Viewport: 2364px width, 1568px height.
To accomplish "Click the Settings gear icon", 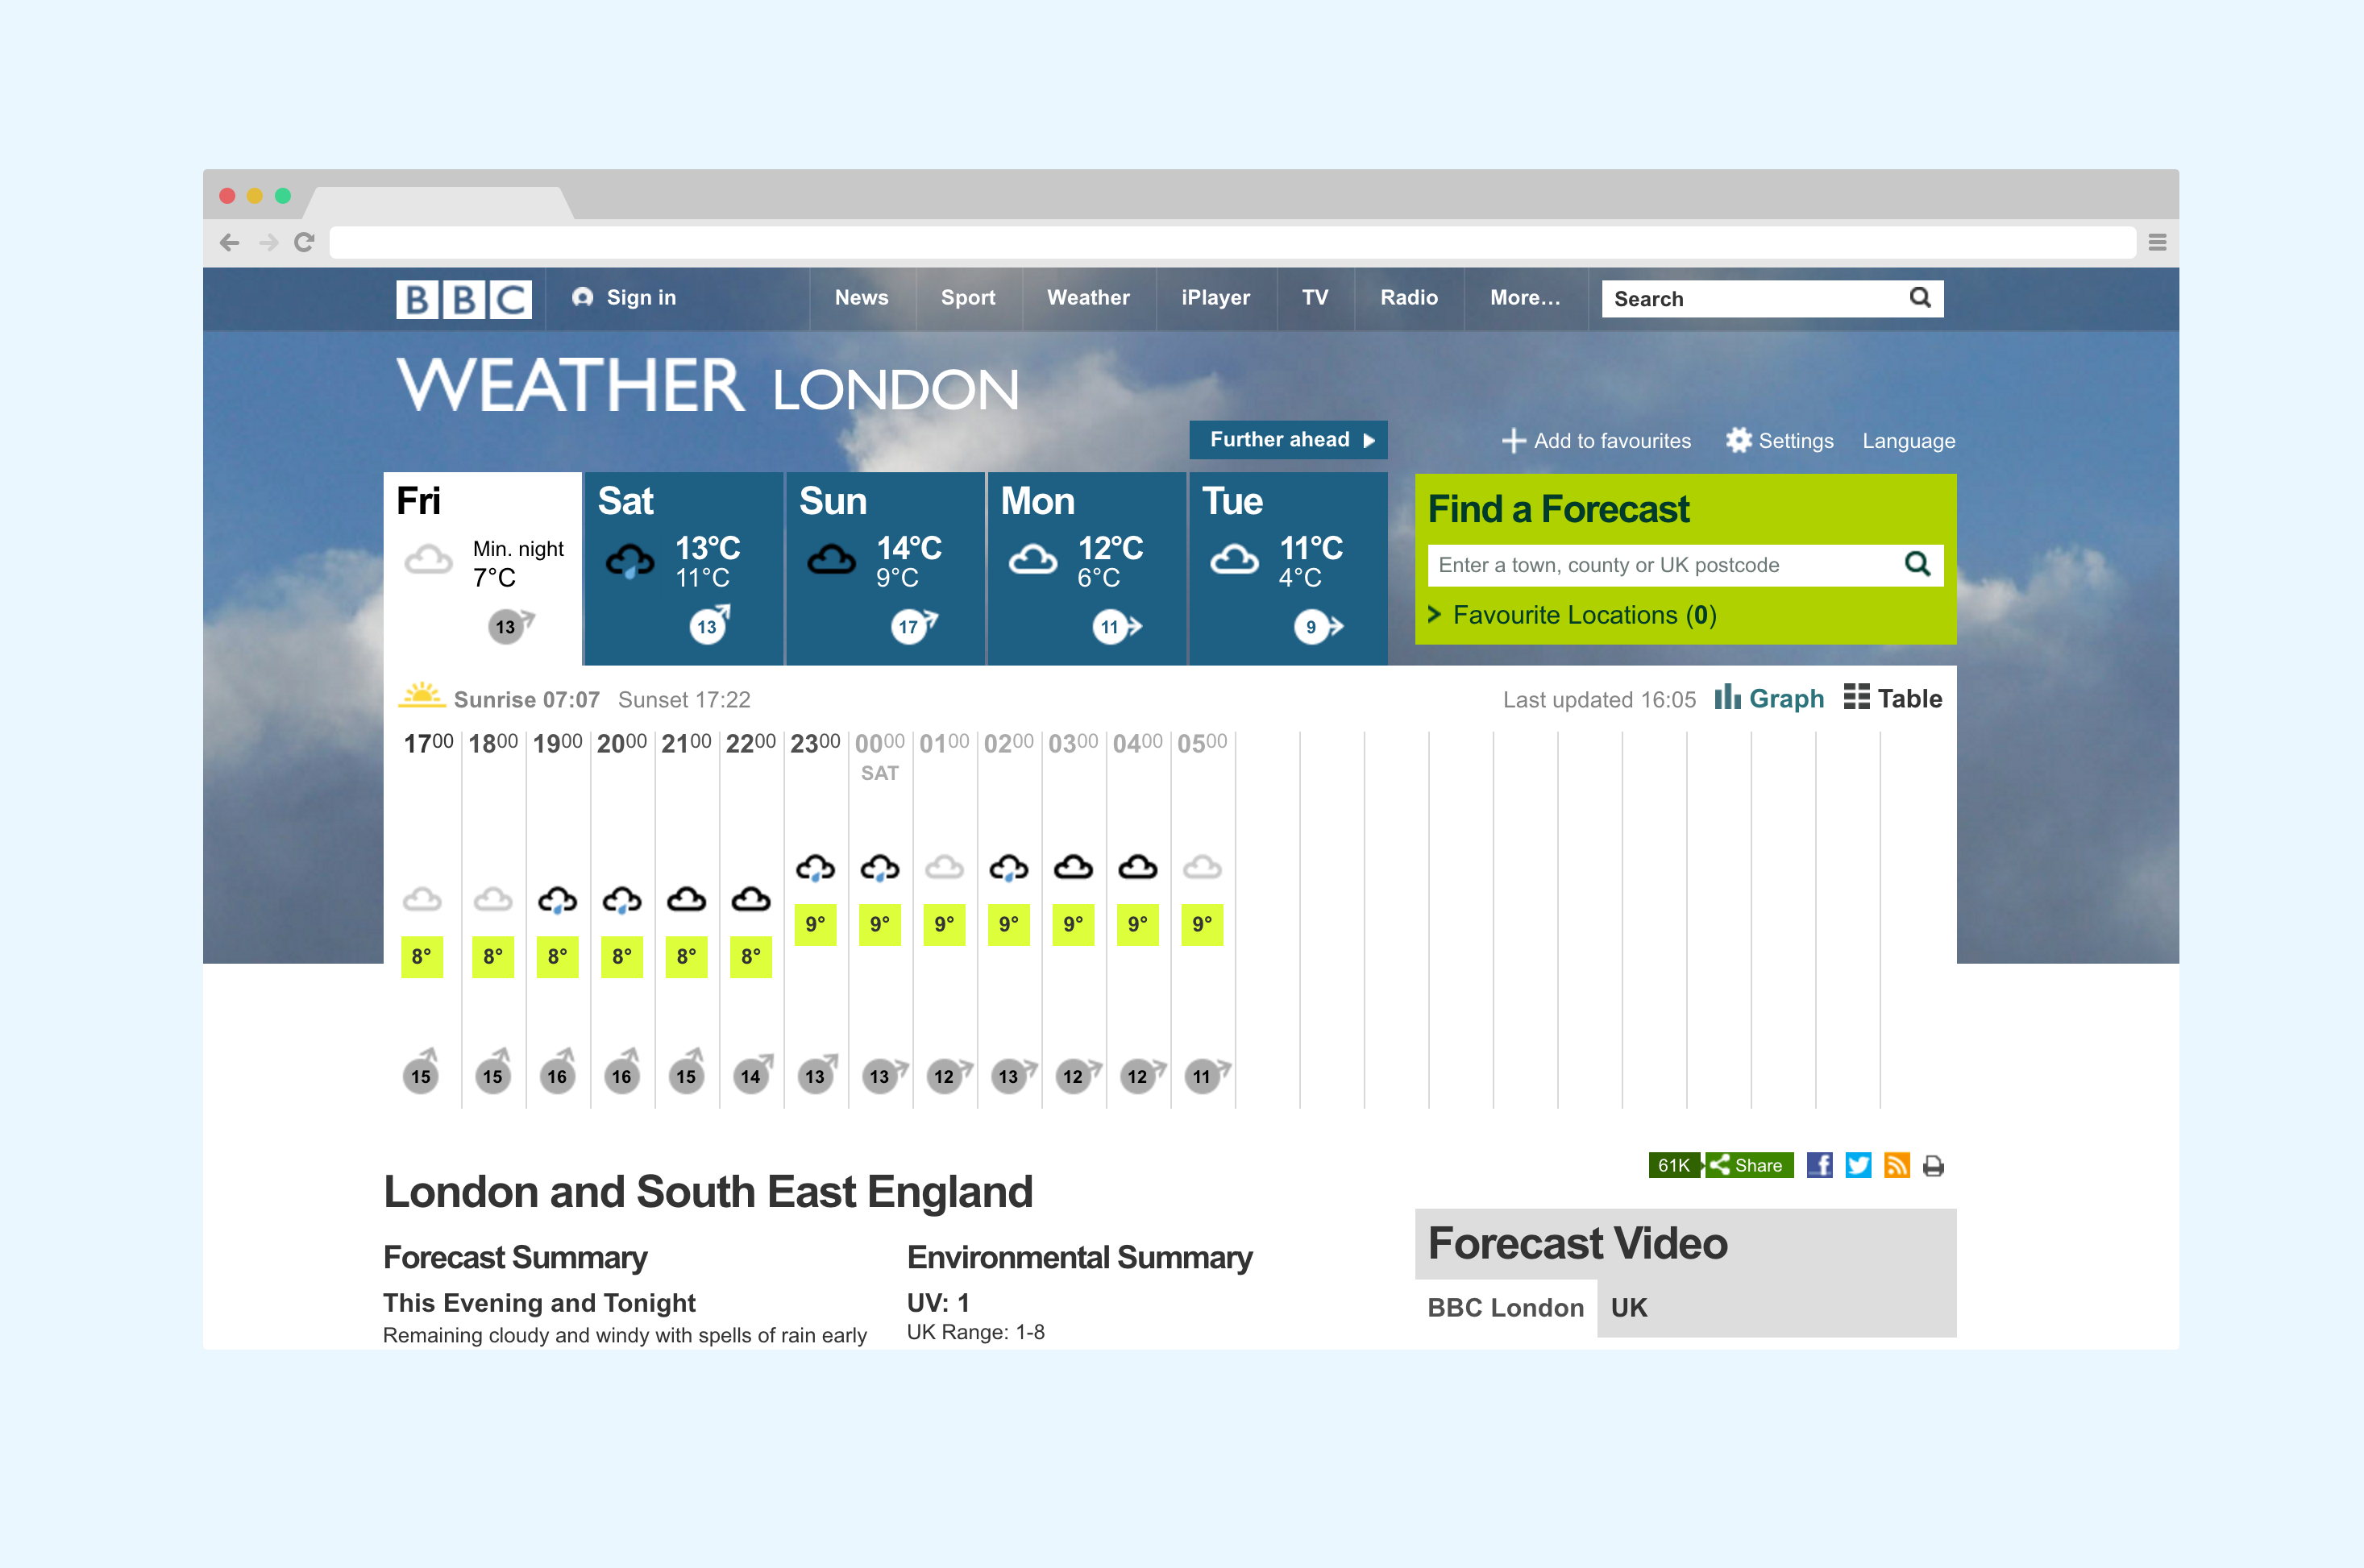I will (x=1739, y=441).
